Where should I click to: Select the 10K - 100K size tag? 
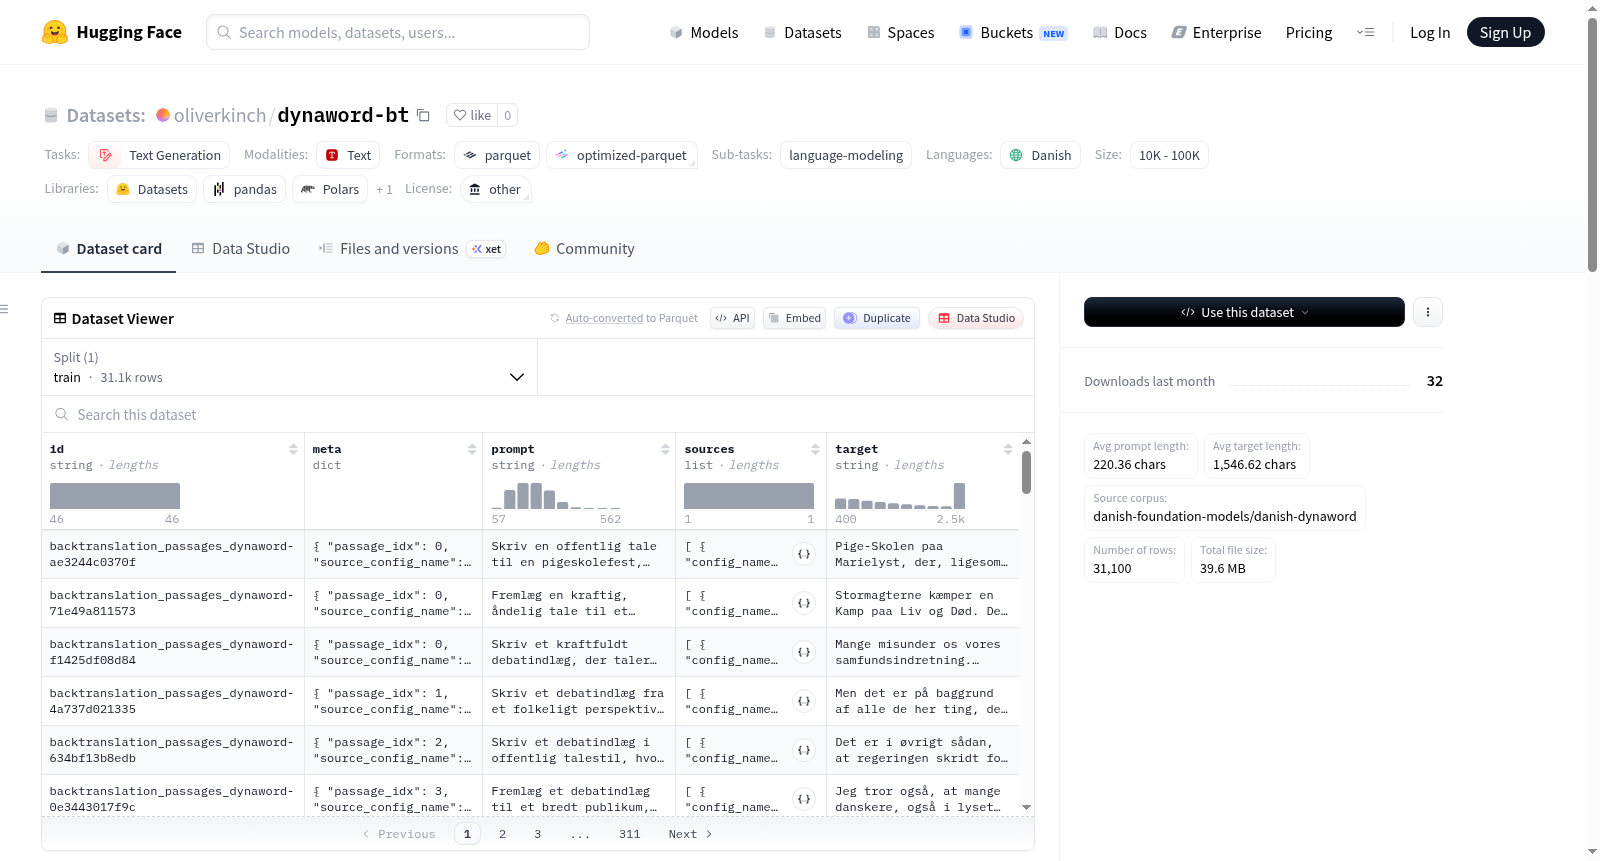click(1169, 155)
